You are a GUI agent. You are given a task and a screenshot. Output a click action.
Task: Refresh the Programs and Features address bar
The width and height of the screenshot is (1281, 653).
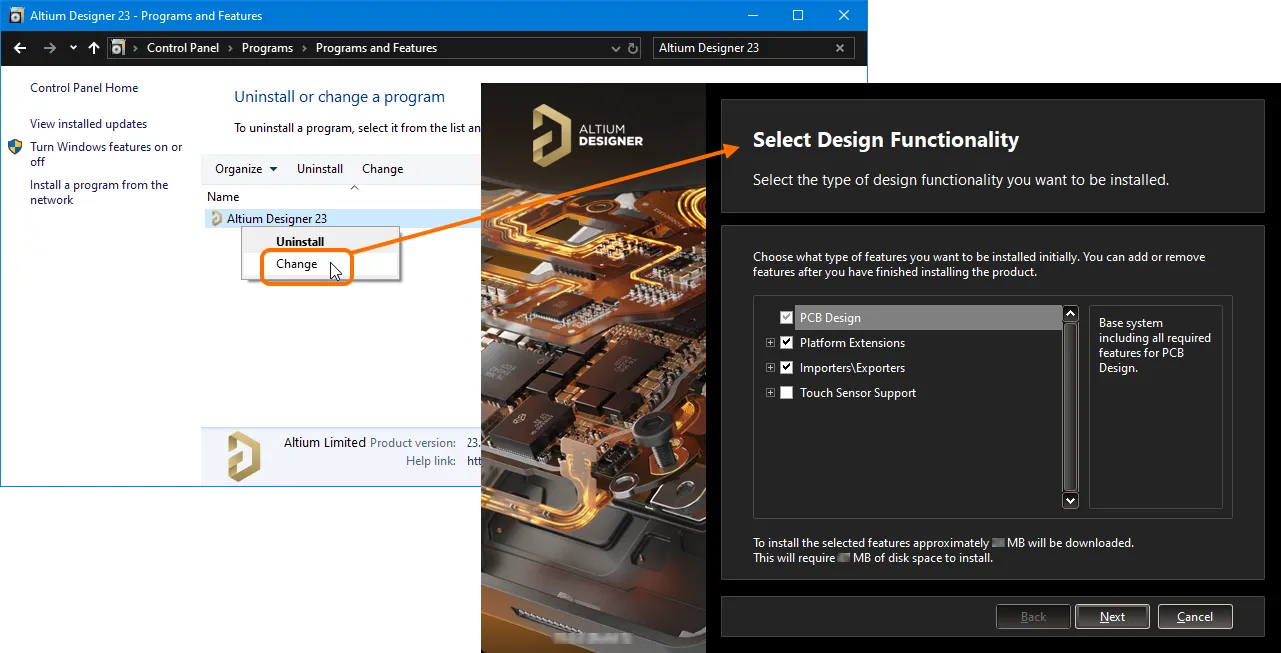633,48
